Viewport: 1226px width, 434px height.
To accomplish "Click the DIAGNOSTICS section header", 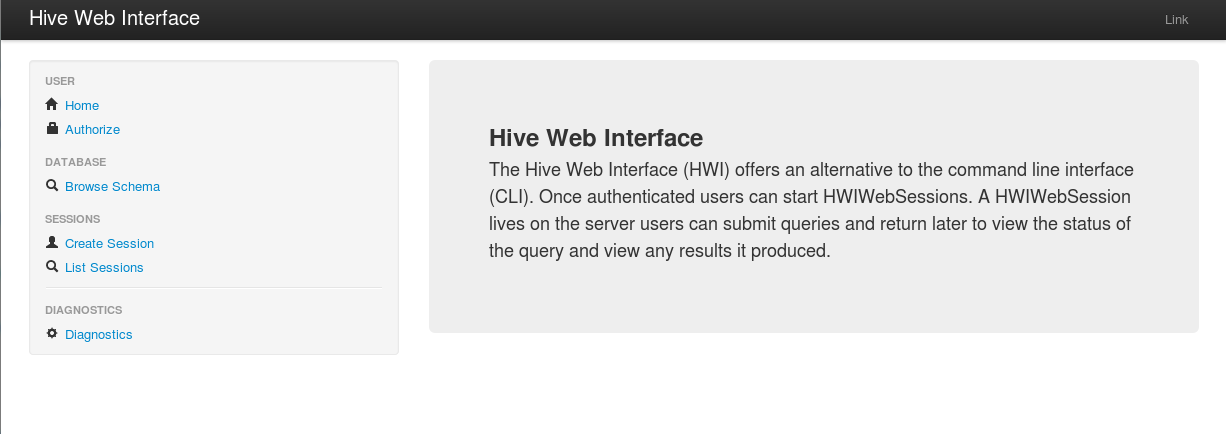I will (83, 310).
